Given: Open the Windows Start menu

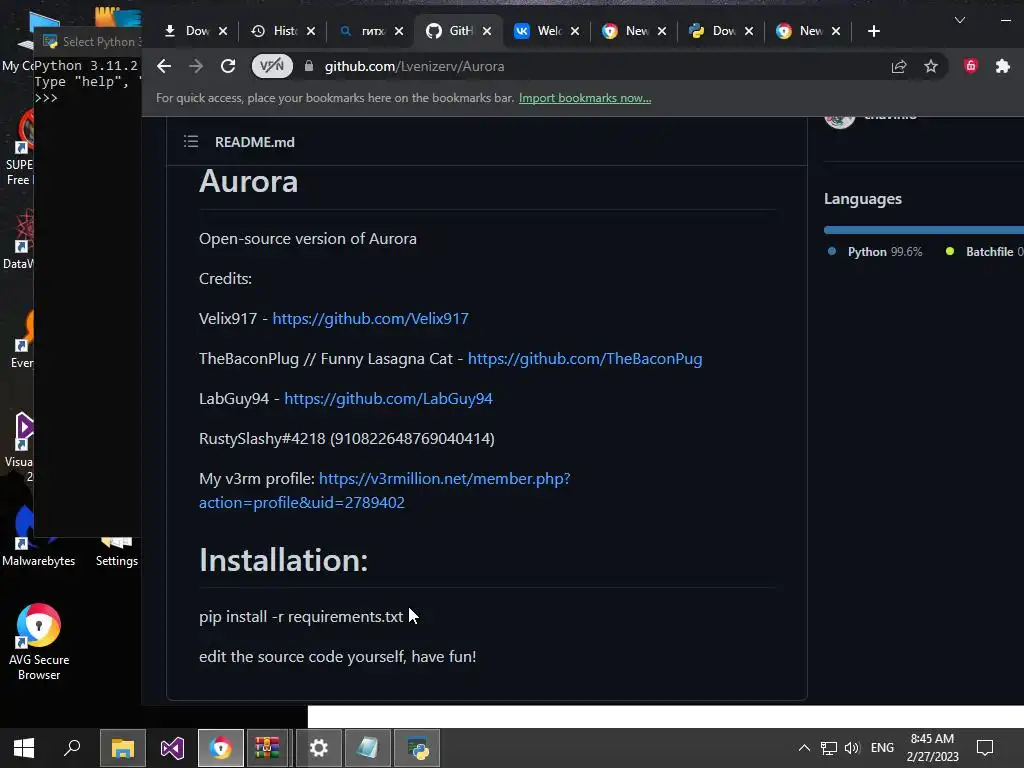Looking at the screenshot, I should coord(24,748).
